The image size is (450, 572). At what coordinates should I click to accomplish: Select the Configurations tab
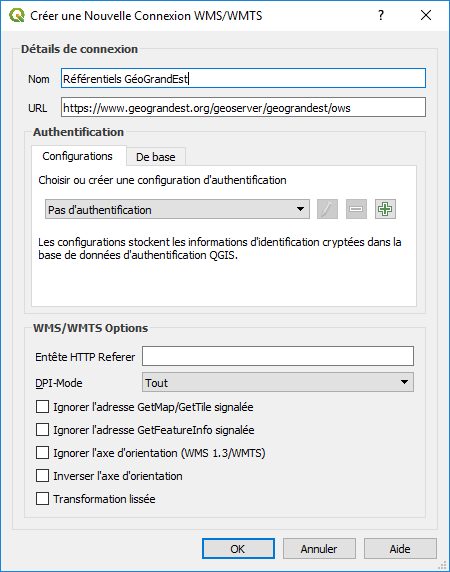tap(78, 156)
